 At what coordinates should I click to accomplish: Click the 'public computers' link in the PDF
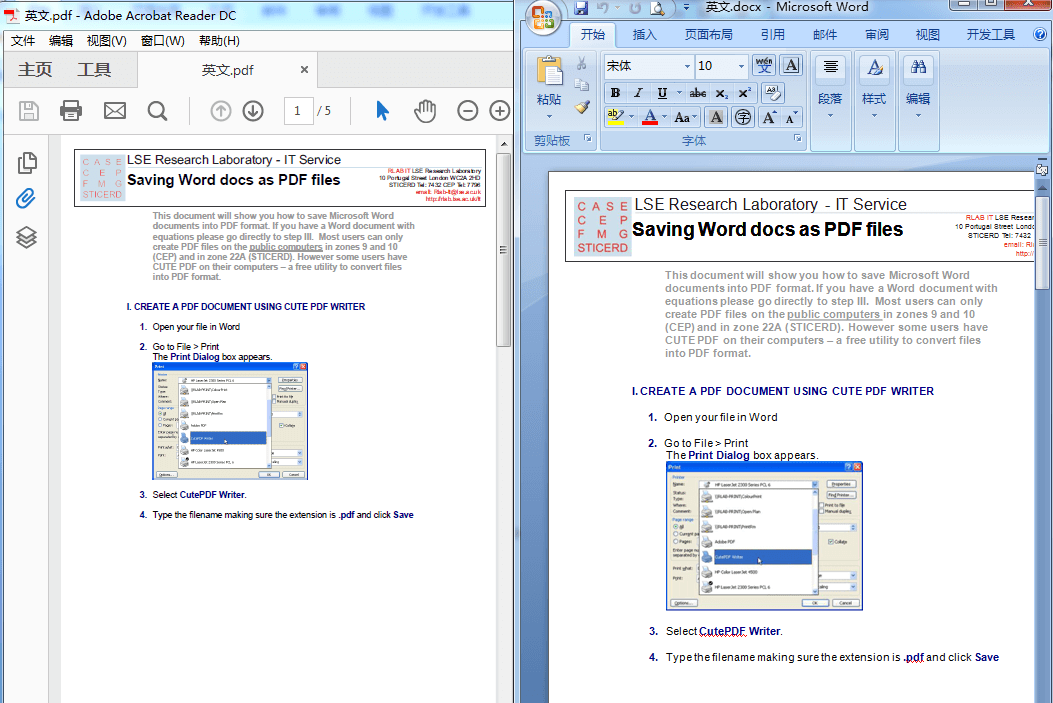286,246
